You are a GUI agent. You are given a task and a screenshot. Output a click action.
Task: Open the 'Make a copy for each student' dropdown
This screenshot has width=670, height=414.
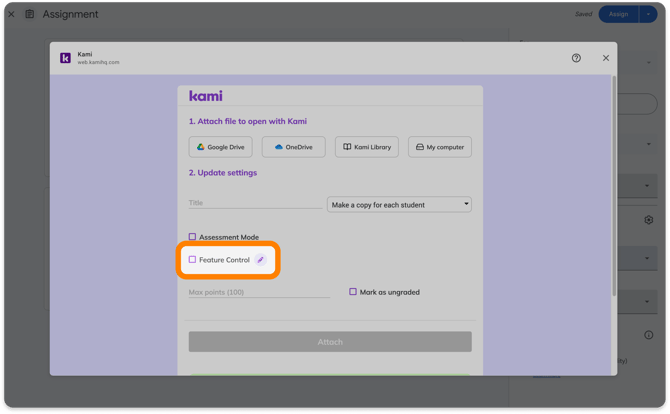point(399,205)
